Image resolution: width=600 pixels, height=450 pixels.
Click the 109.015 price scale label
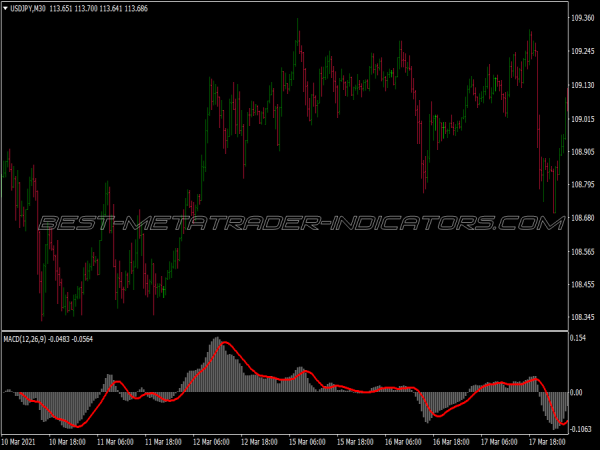[583, 119]
